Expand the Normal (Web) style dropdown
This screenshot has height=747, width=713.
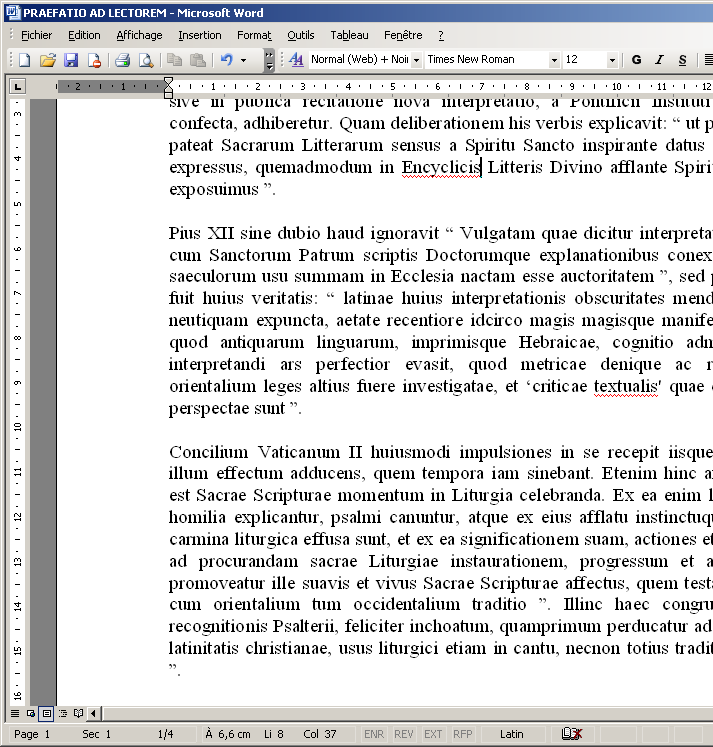(416, 60)
